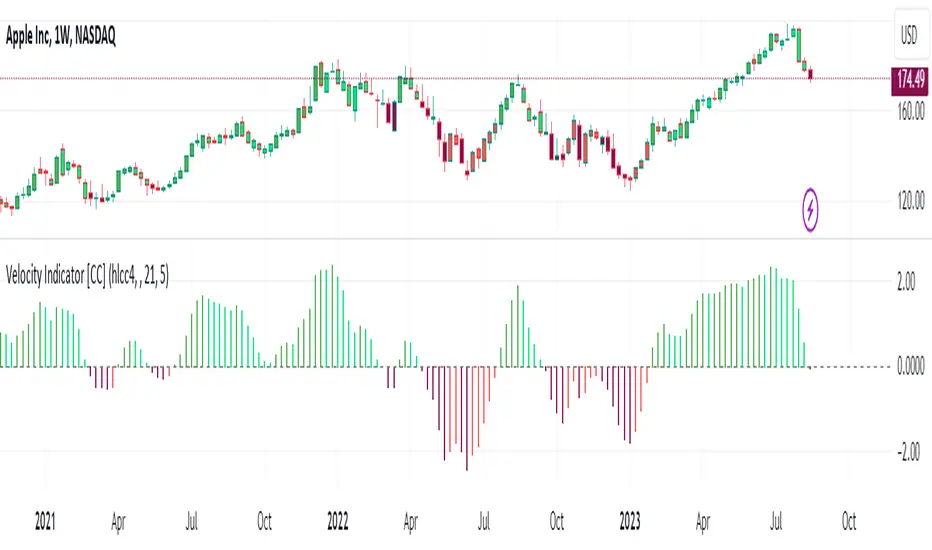Click the 0.0000 indicator scale label
Screen dimensions: 932x550
point(904,367)
